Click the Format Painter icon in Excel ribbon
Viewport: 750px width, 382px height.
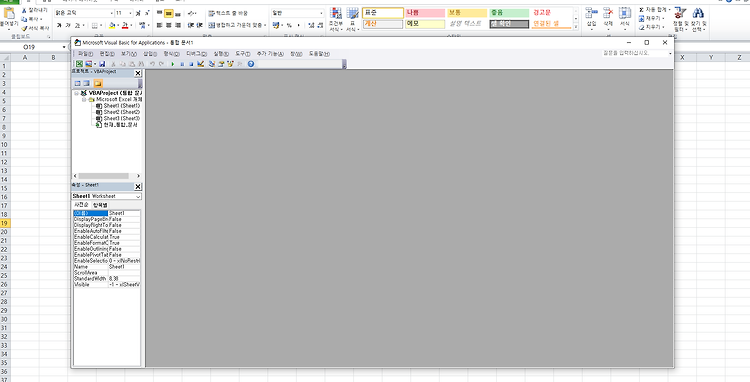[34, 28]
